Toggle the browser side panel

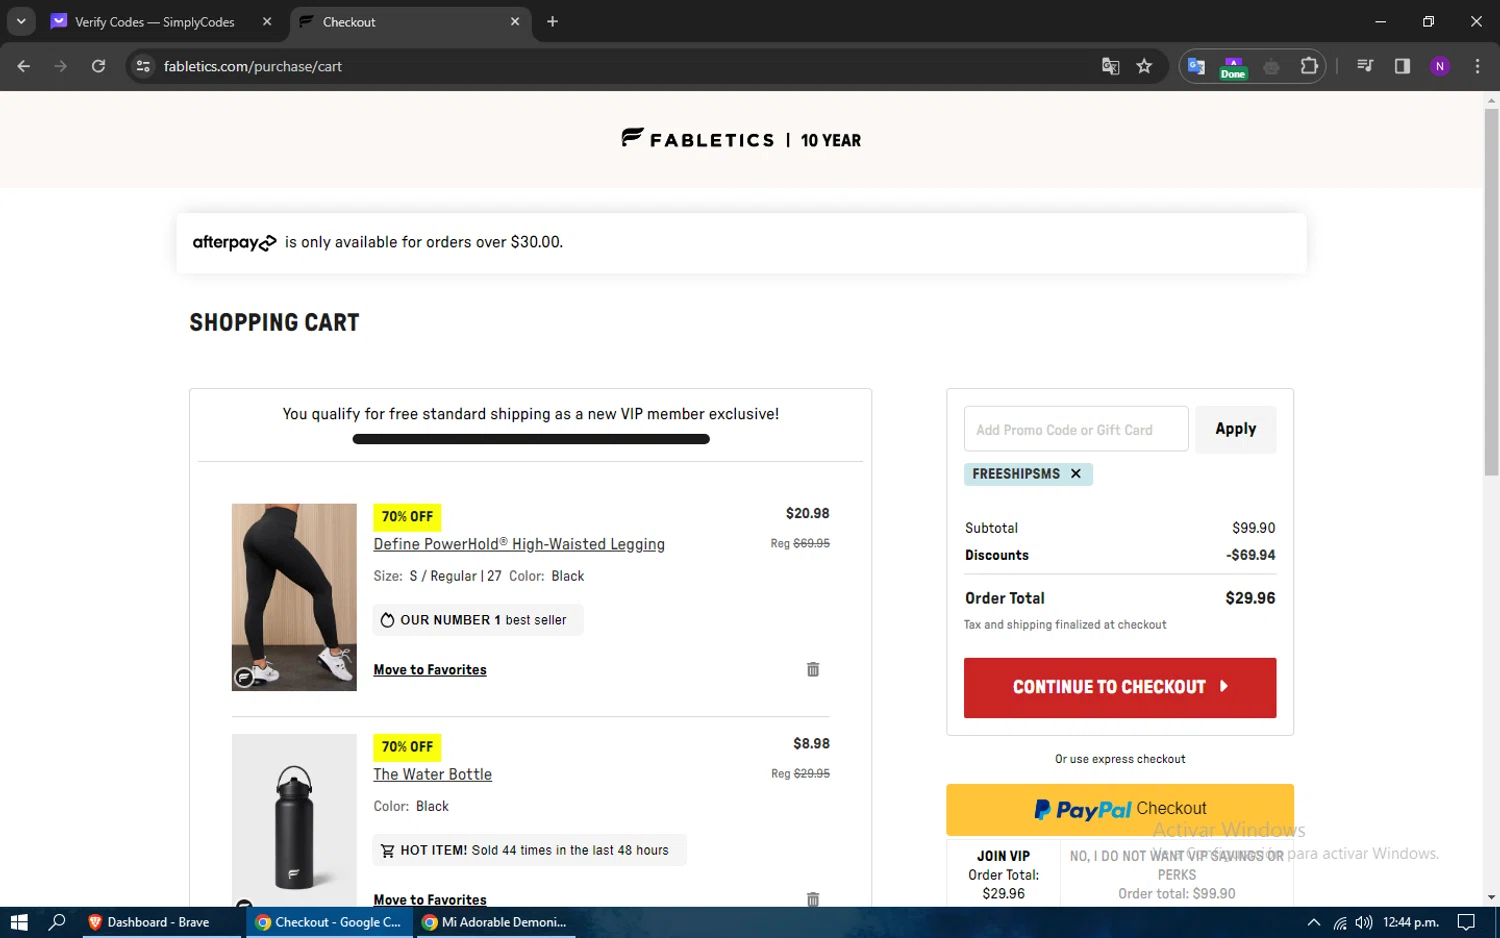[1402, 66]
